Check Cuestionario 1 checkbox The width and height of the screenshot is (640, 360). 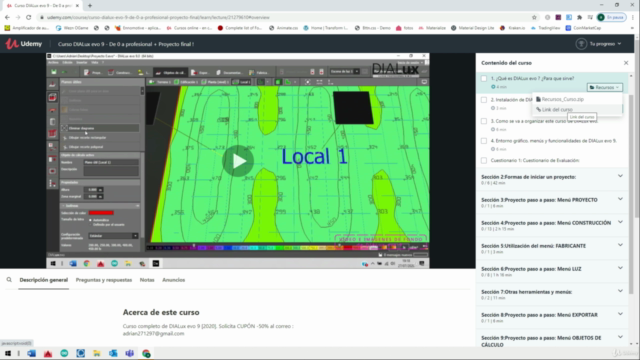[x=484, y=160]
